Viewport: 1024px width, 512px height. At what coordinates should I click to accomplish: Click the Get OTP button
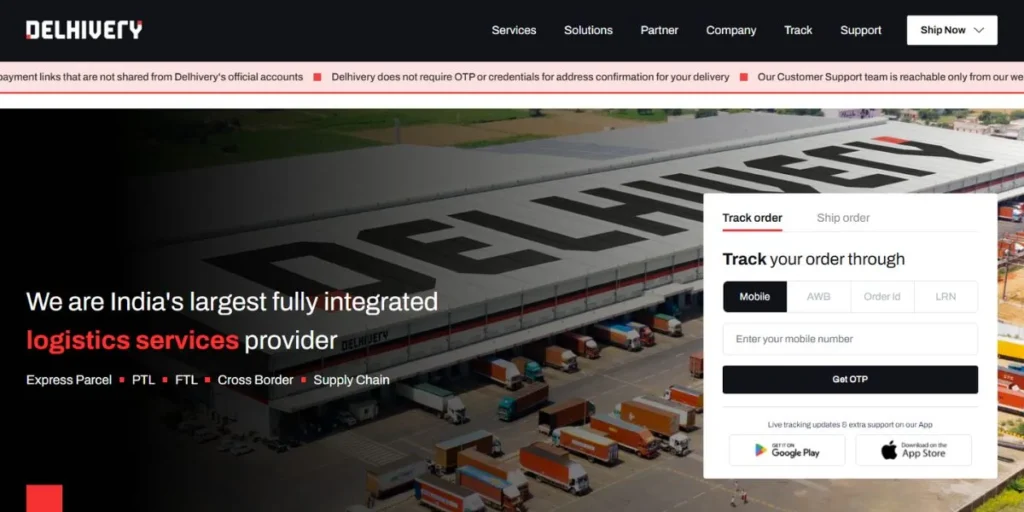(x=850, y=379)
